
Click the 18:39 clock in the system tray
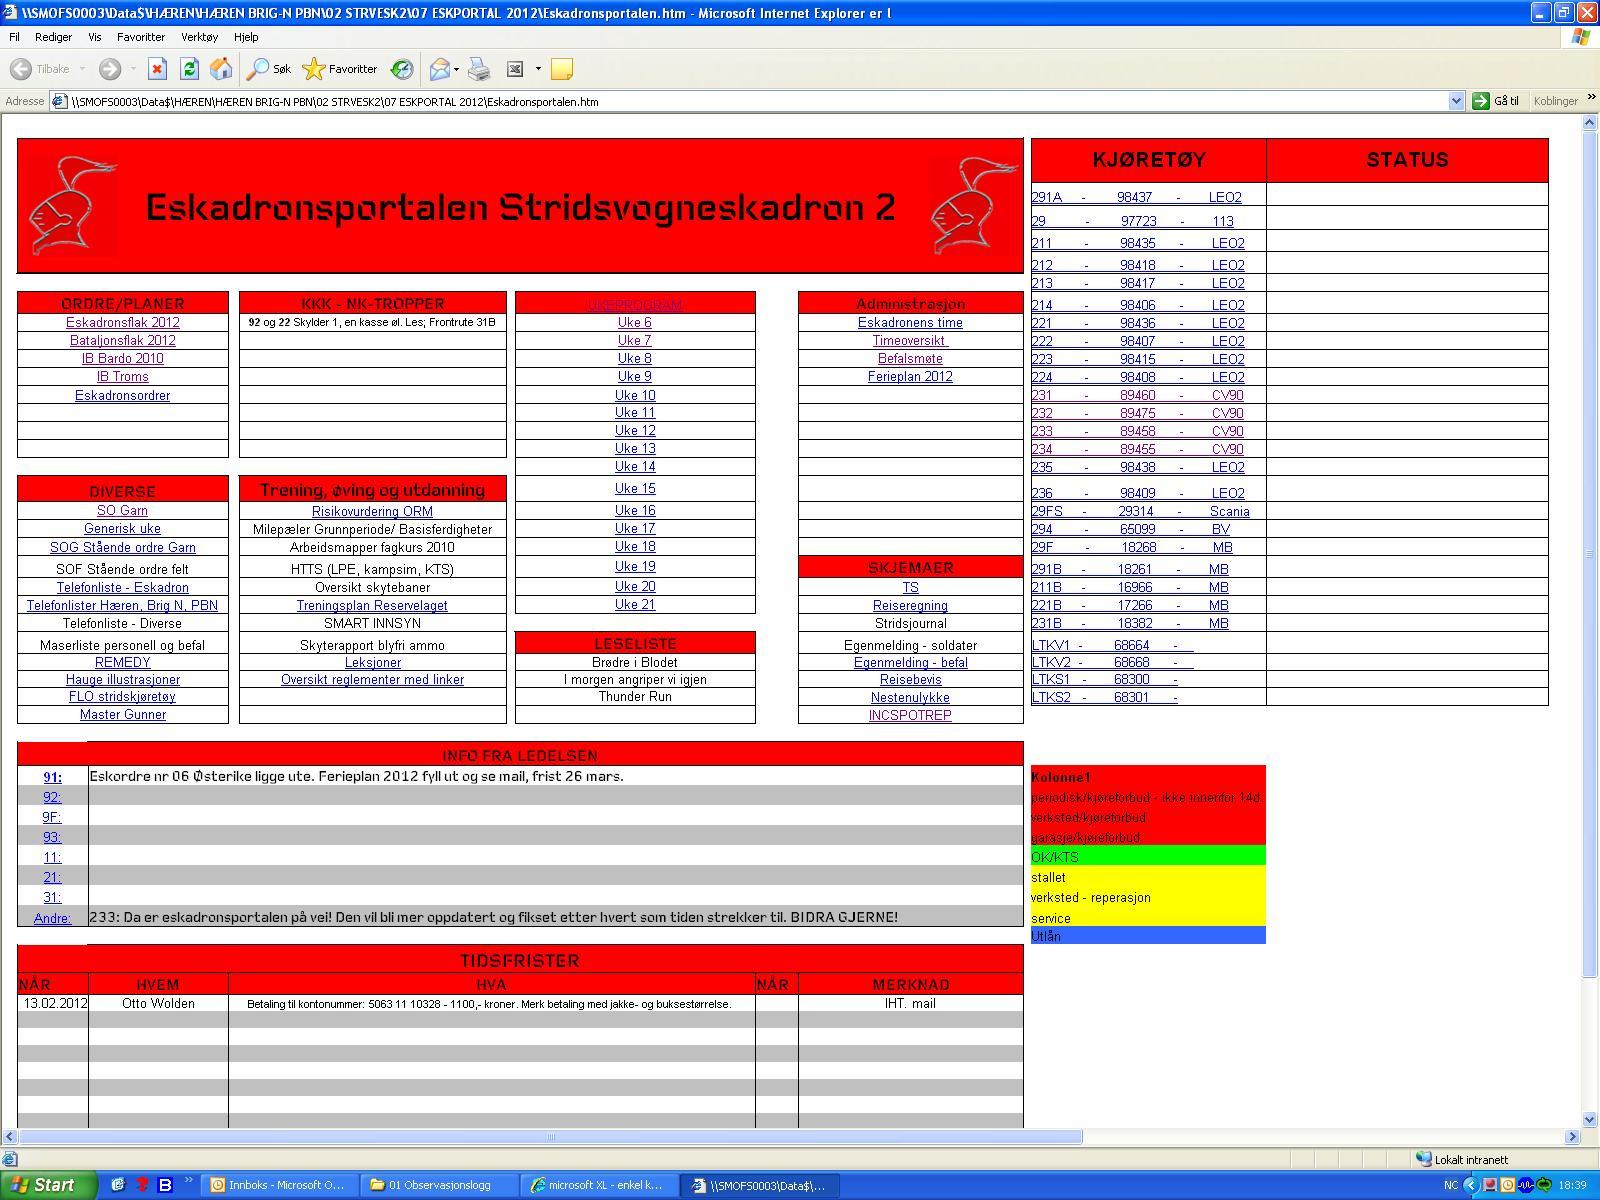[x=1573, y=1185]
